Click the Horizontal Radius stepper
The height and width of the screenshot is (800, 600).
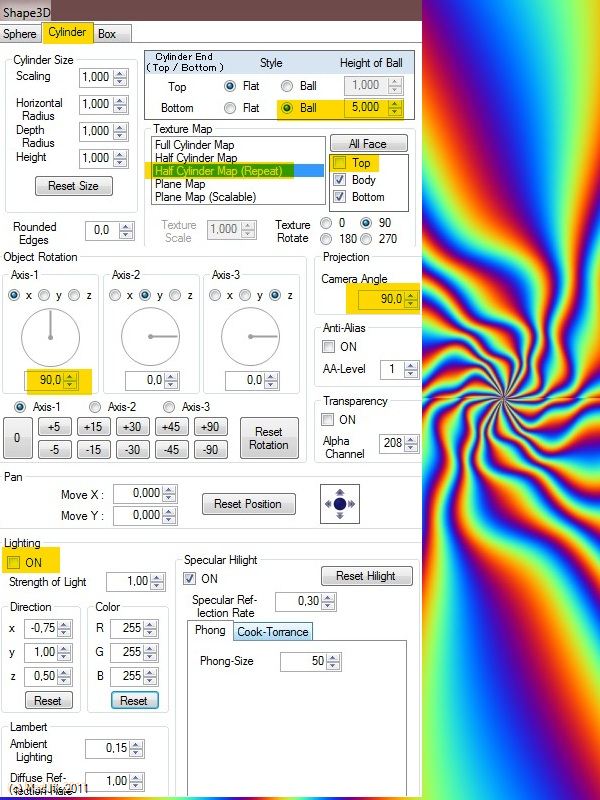click(x=120, y=104)
